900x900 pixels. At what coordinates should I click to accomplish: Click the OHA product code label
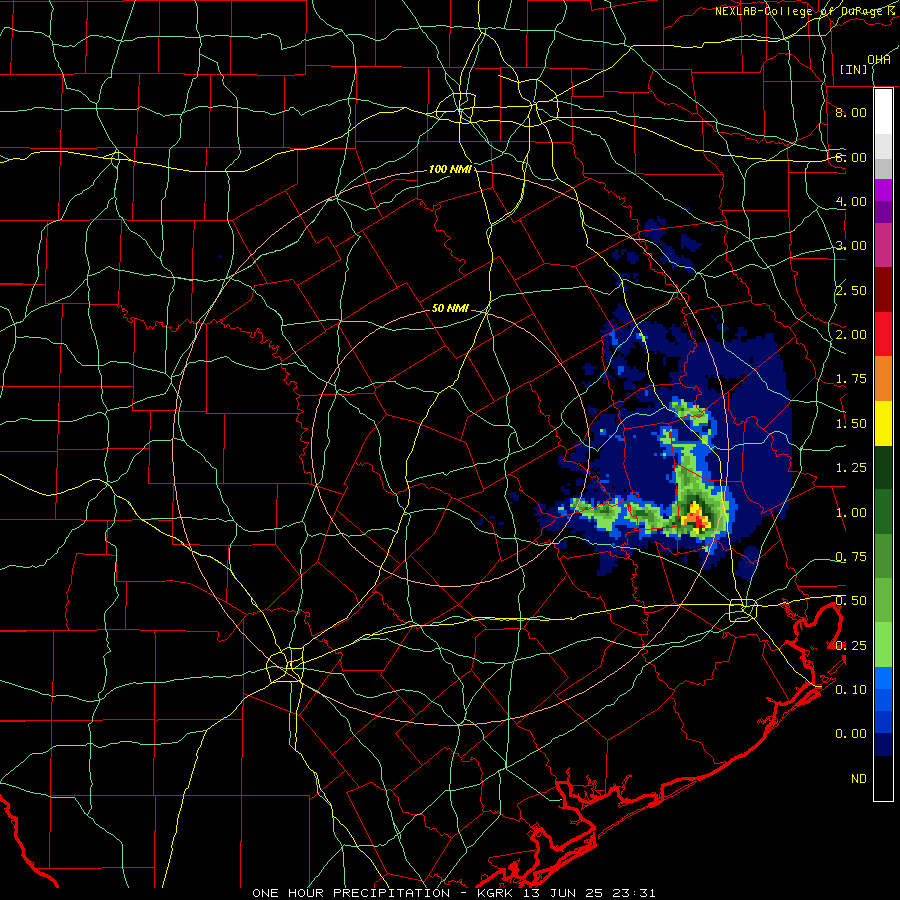(x=879, y=59)
